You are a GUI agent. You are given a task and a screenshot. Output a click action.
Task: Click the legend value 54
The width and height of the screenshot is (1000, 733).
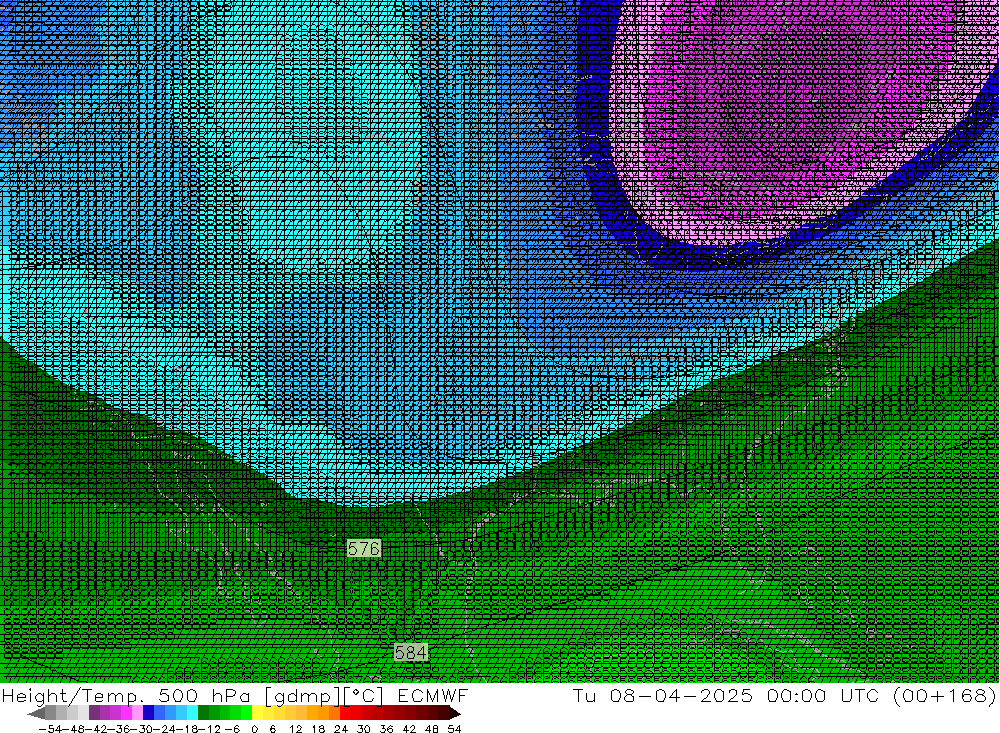454,729
